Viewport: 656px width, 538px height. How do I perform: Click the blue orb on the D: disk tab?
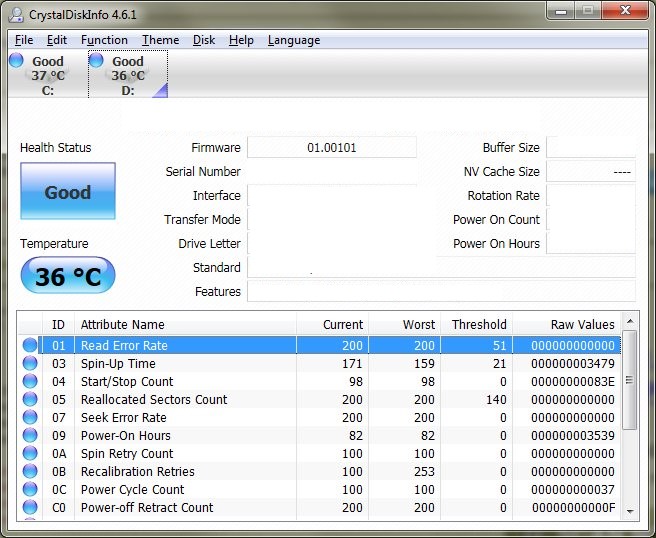96,61
